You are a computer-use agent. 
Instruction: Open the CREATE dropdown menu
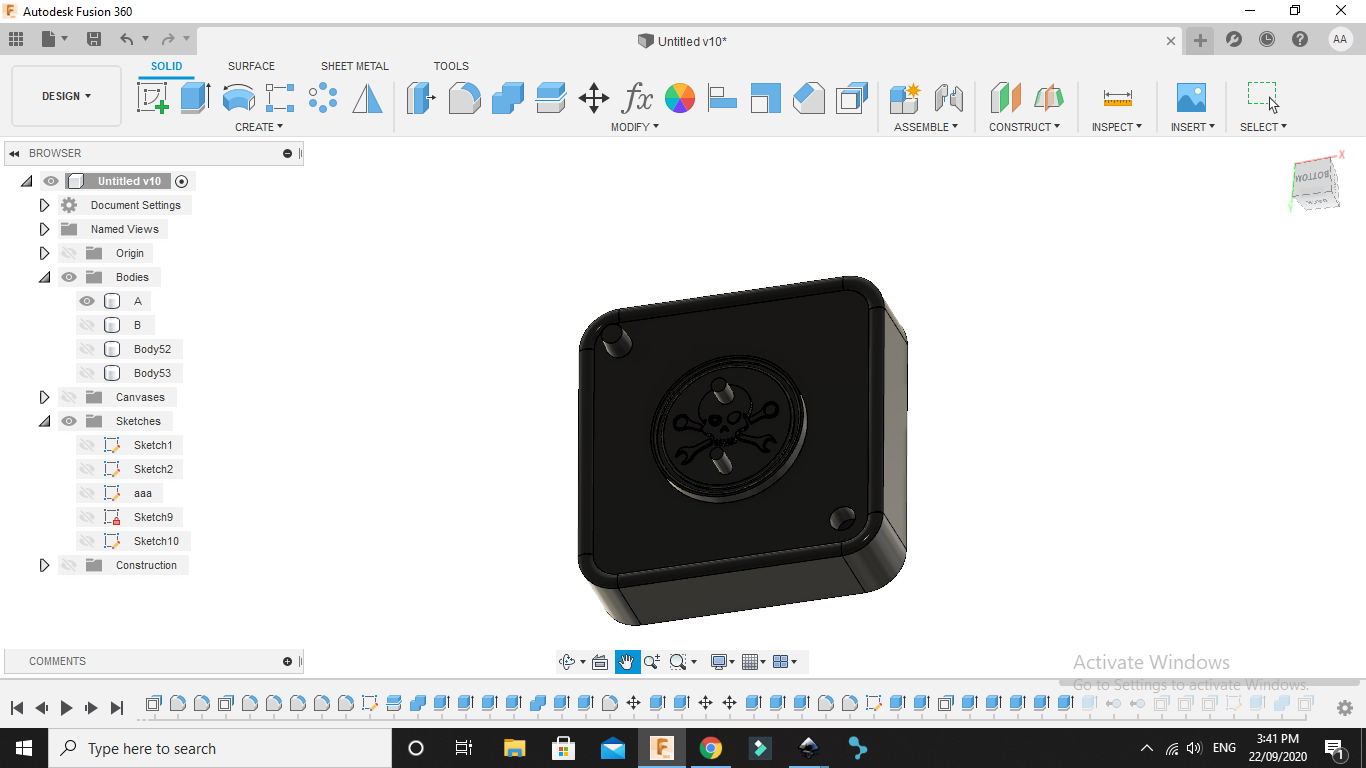point(259,127)
